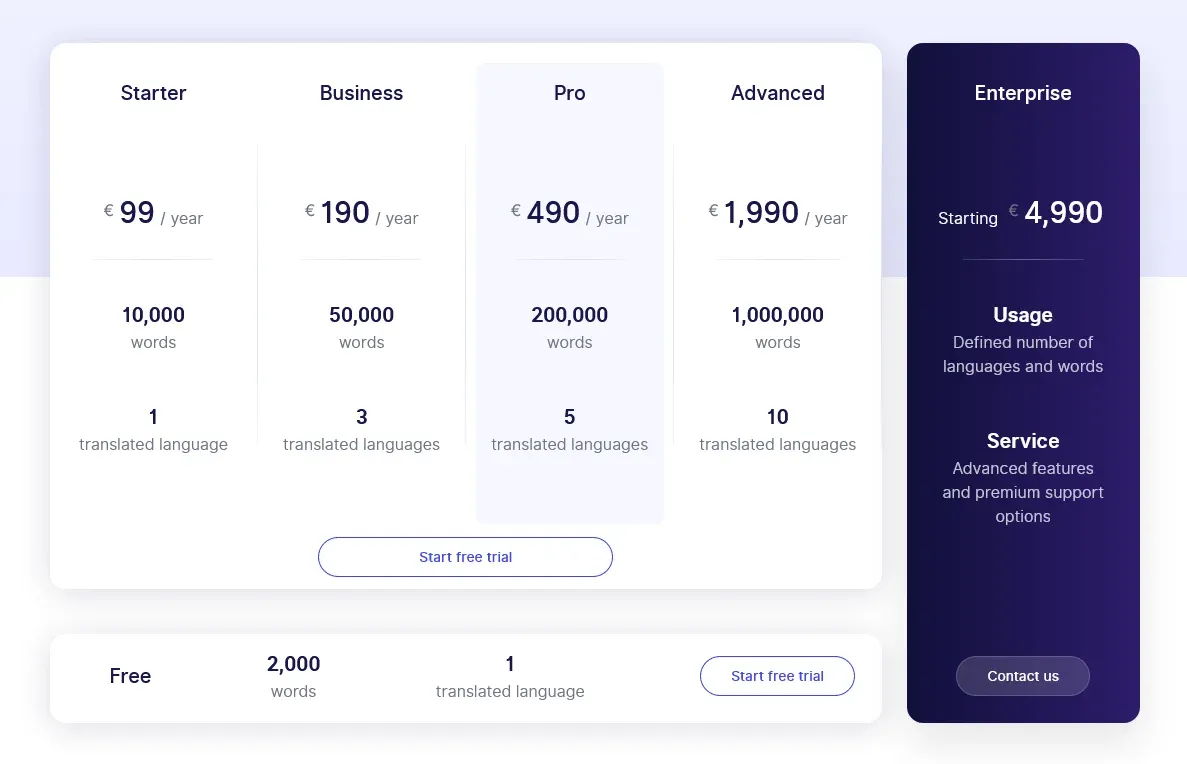Screen dimensions: 1187x764
Task: Click the 1,000,000 words figure
Action: (x=777, y=315)
